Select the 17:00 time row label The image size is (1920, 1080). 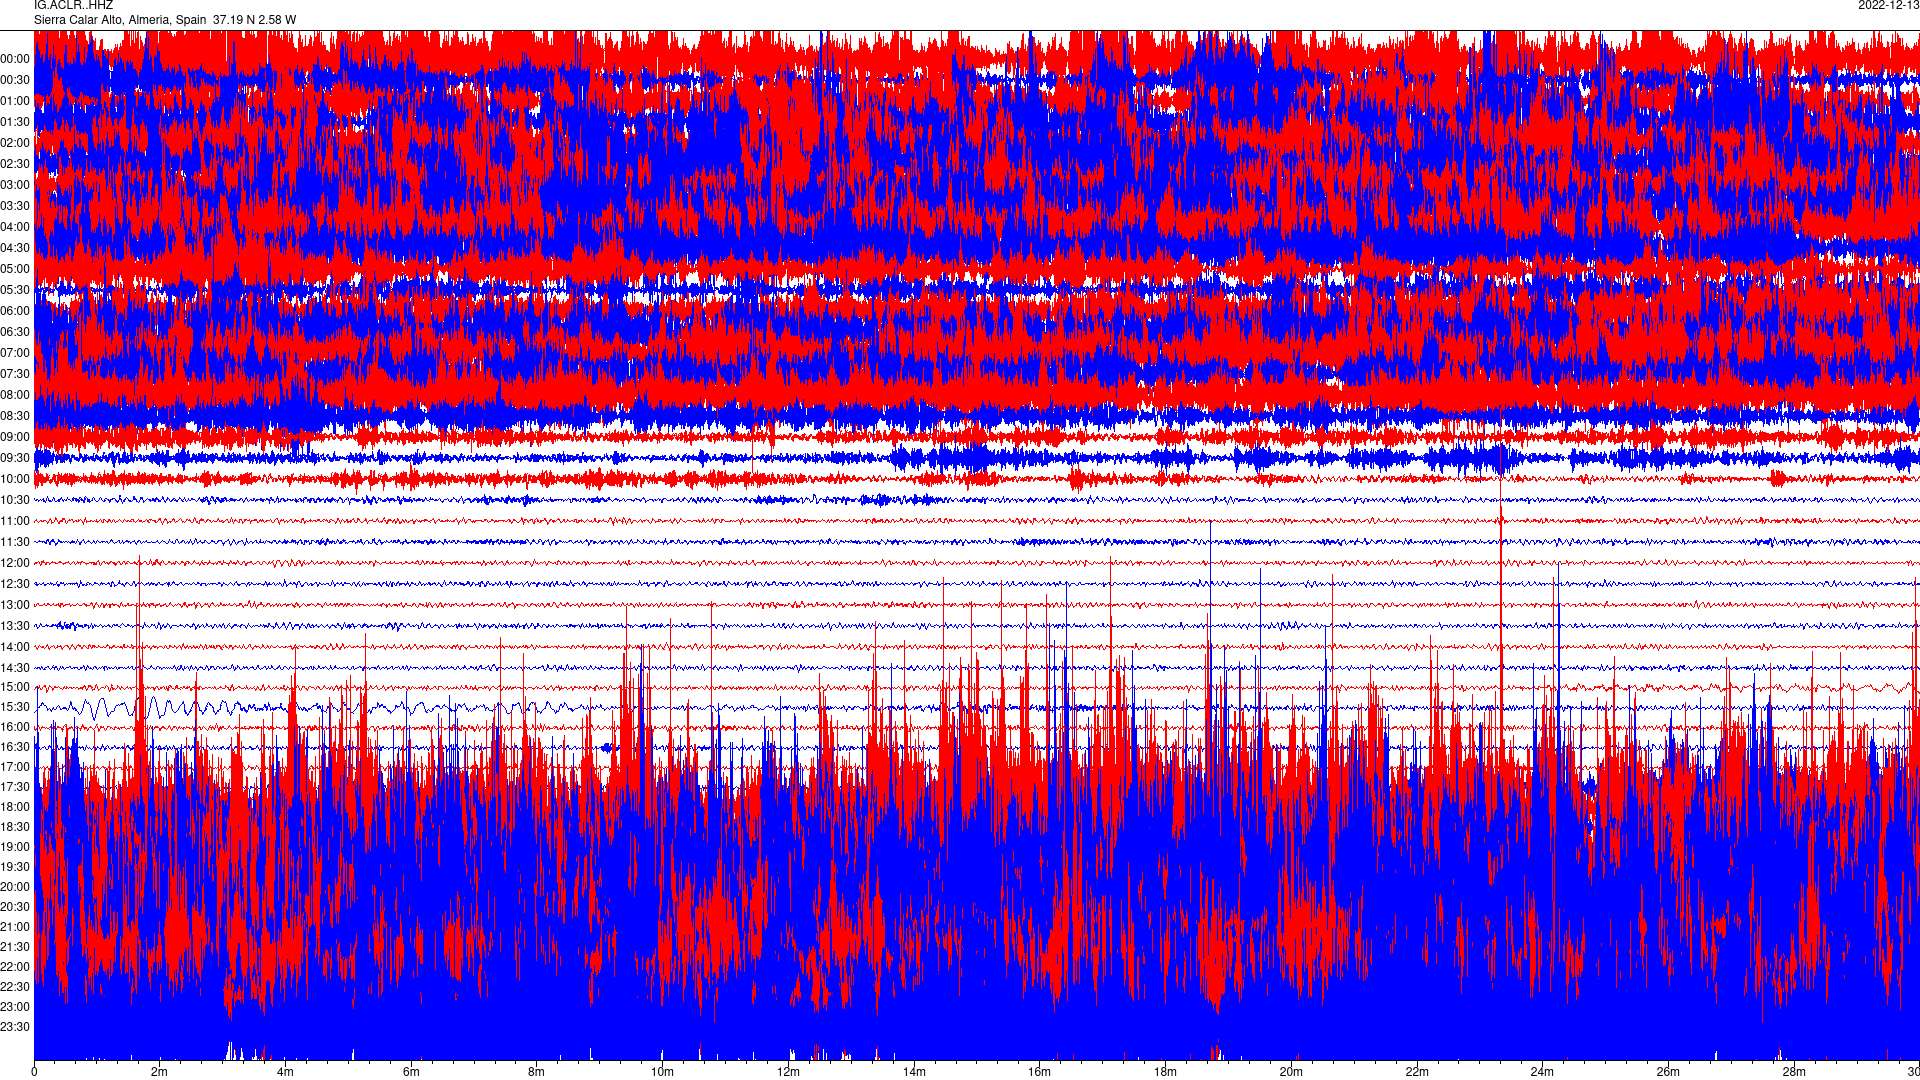pos(15,767)
